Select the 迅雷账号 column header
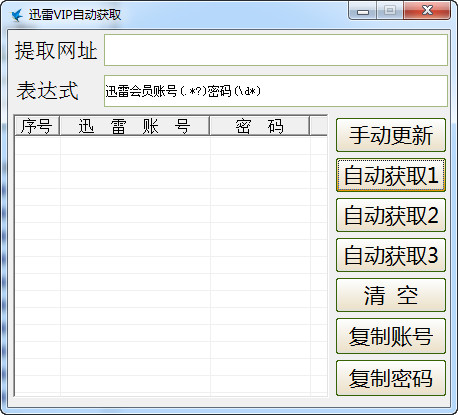The width and height of the screenshot is (458, 415). tap(134, 126)
